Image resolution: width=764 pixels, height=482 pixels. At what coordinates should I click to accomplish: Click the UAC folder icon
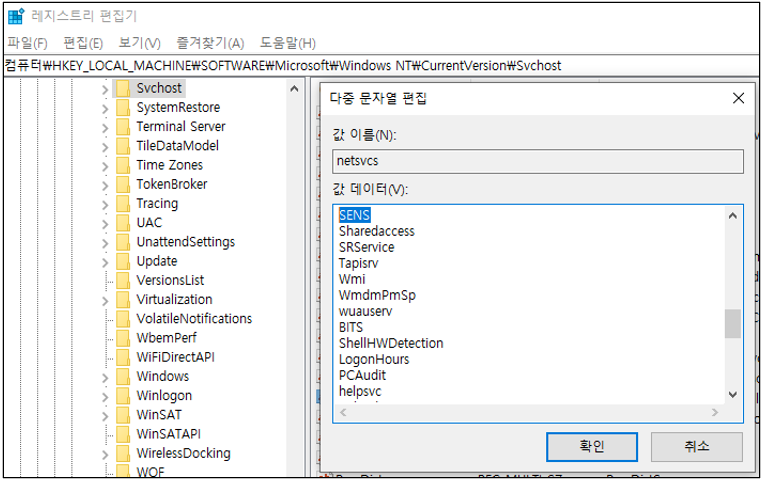point(122,223)
